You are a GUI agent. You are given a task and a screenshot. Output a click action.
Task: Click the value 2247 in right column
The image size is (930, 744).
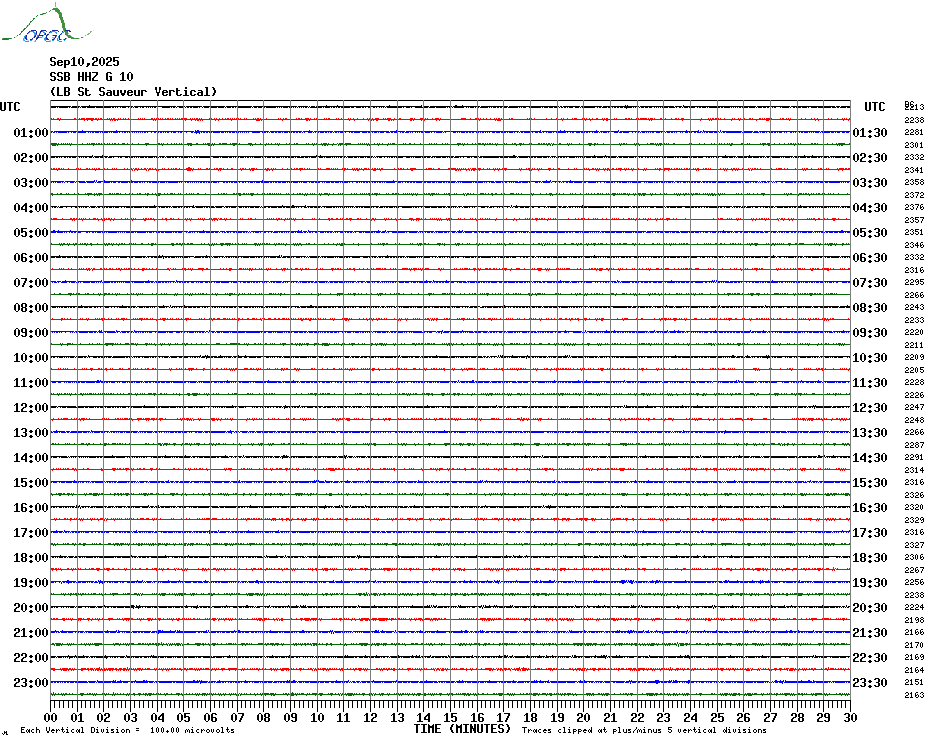point(914,408)
